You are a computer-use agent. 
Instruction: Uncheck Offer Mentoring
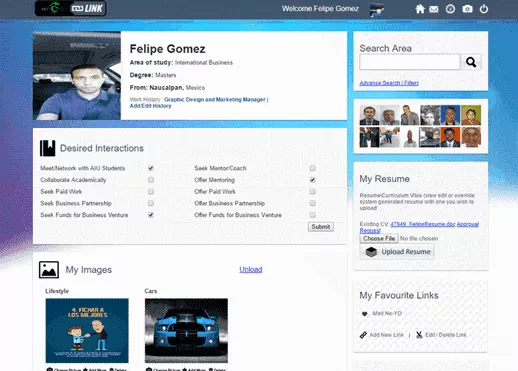pyautogui.click(x=312, y=180)
